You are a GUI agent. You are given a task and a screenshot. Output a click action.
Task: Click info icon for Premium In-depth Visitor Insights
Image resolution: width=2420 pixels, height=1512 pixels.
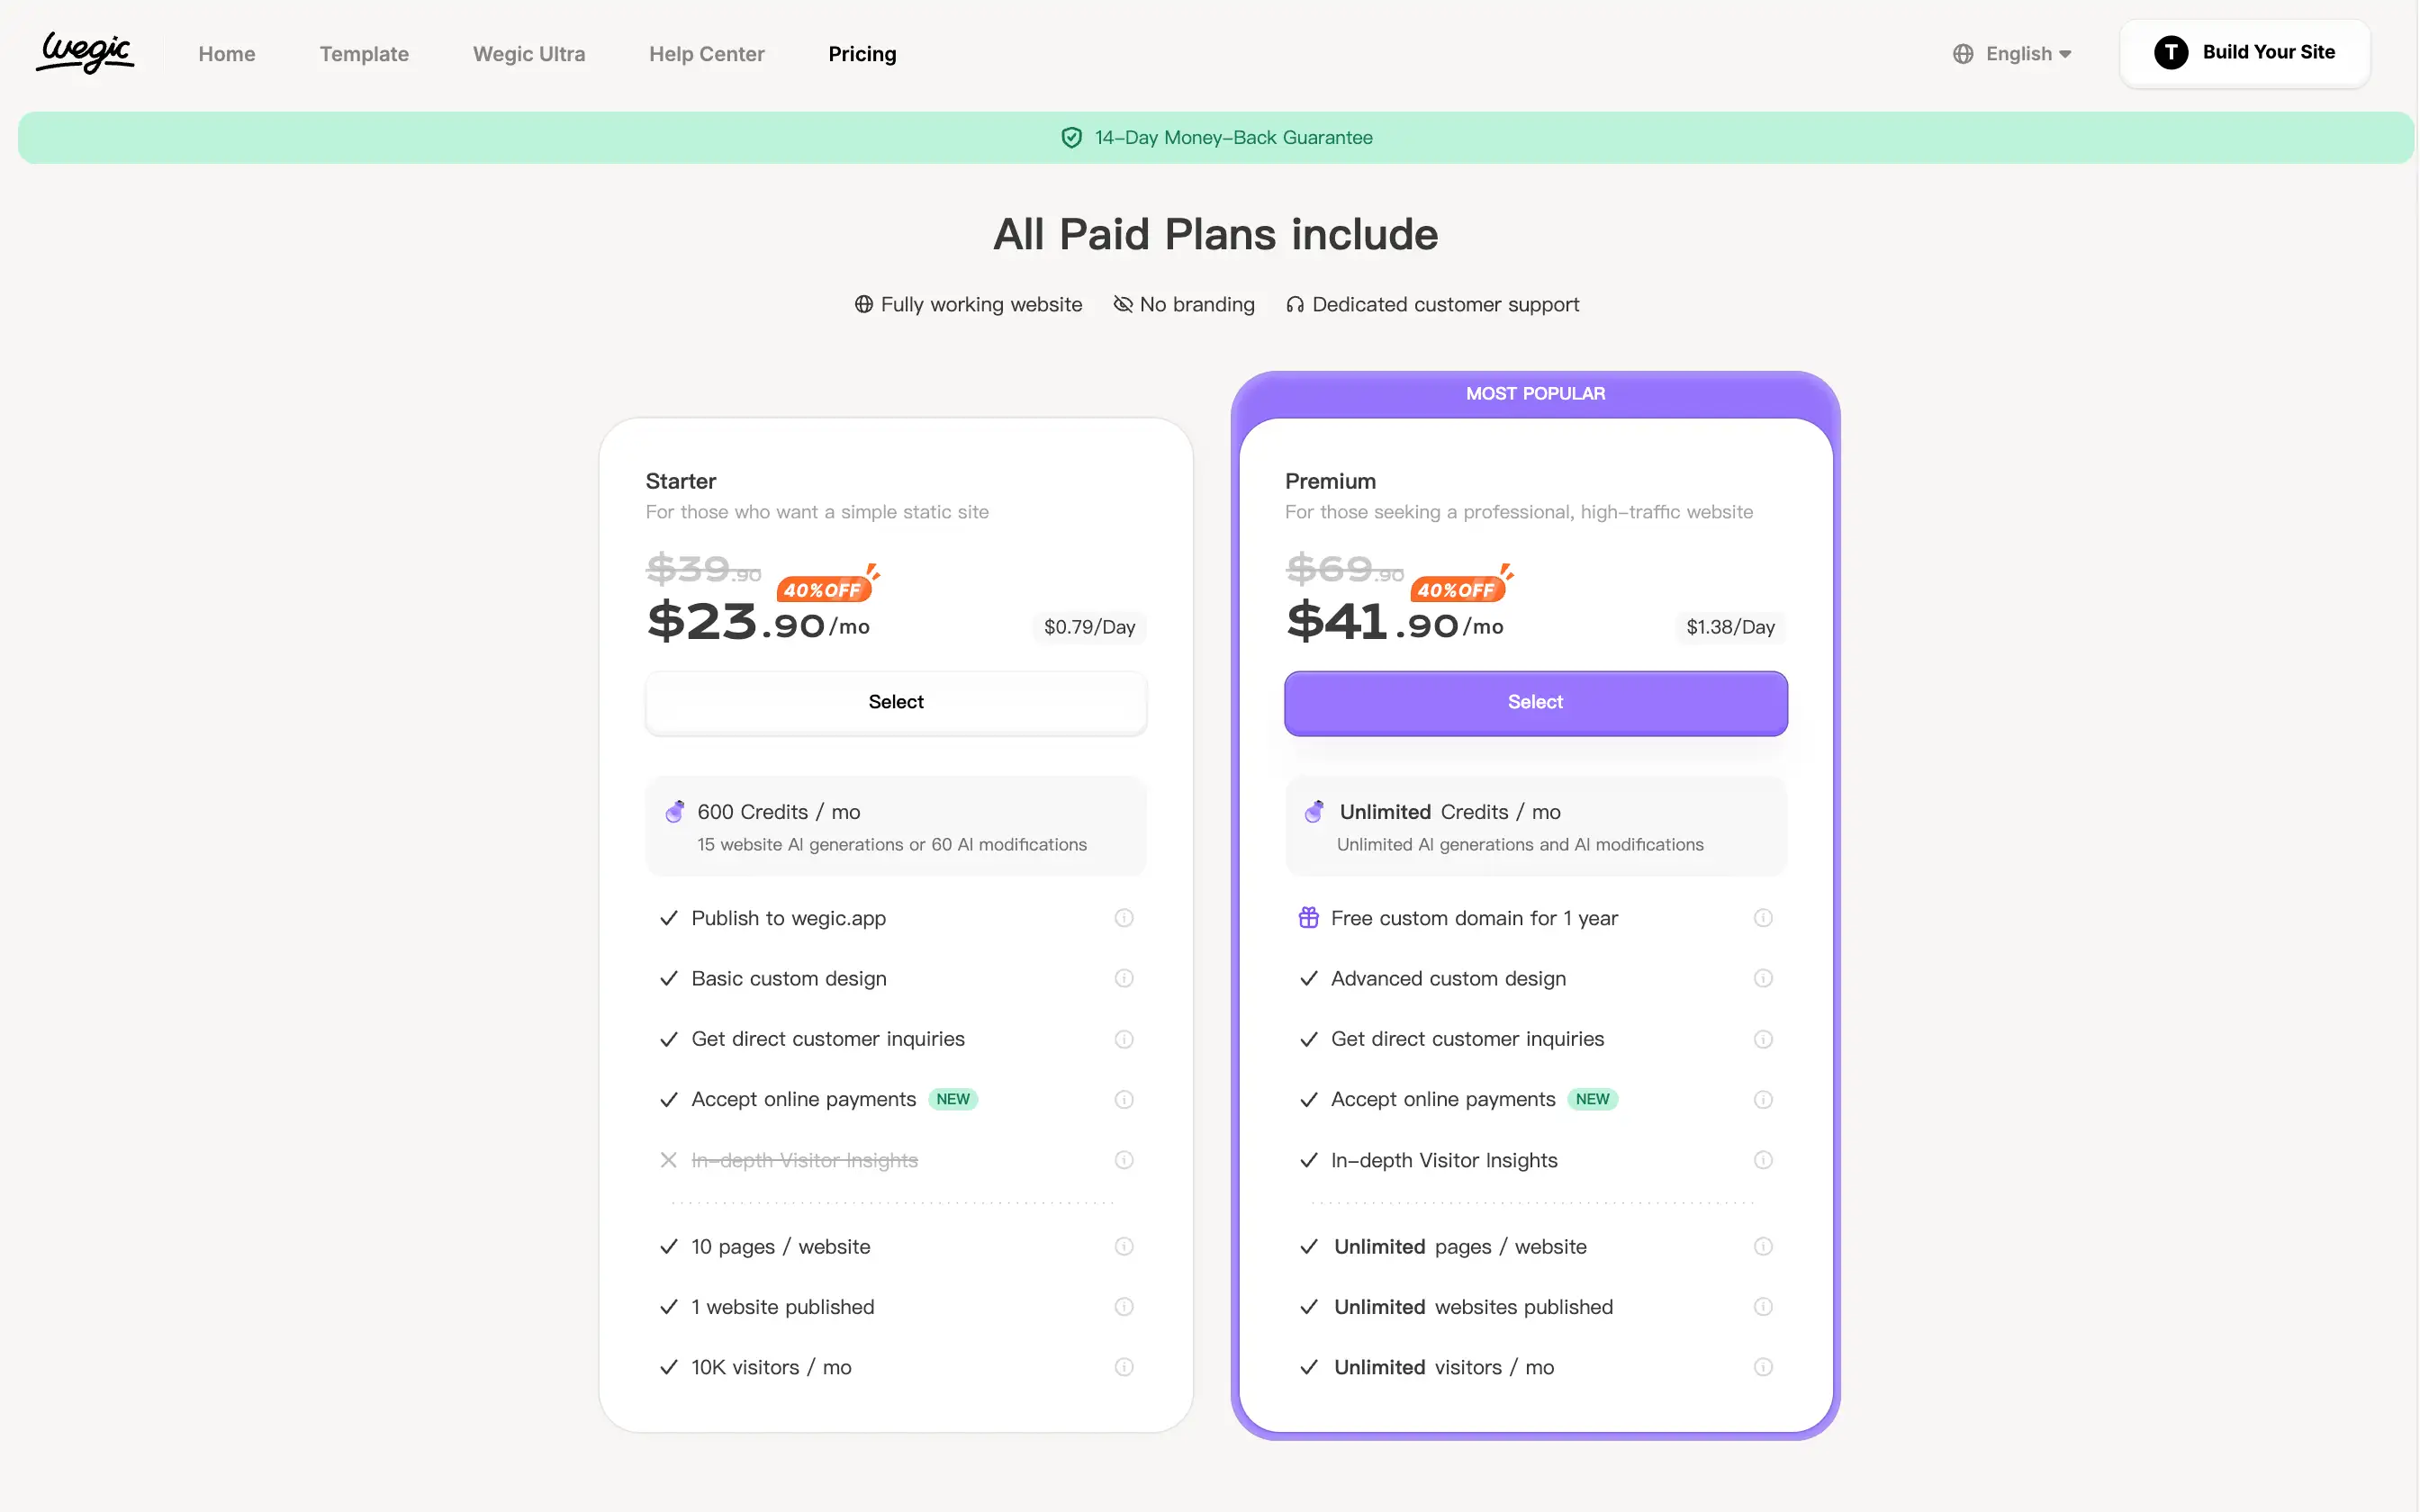[1763, 1160]
